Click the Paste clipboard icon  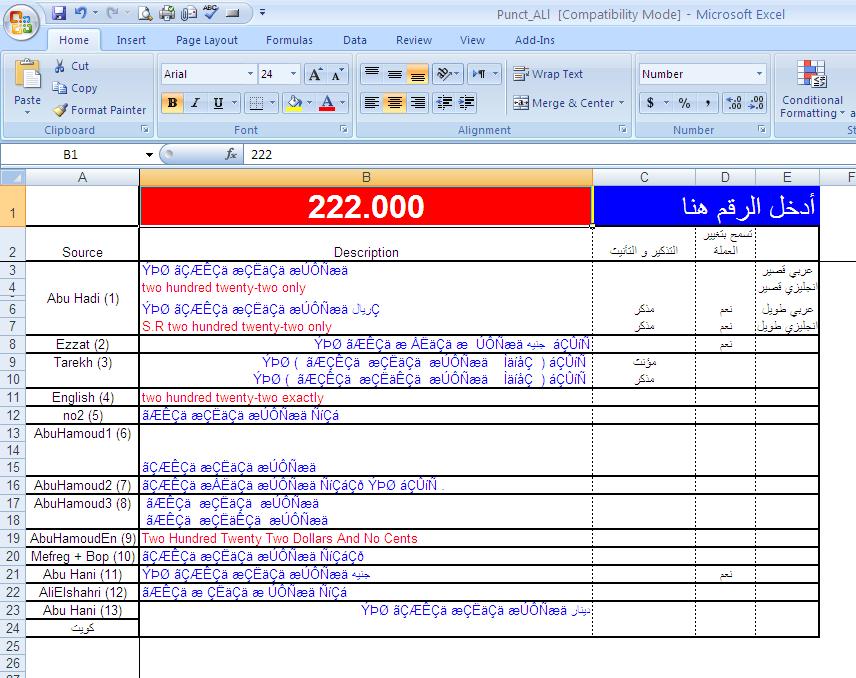click(27, 75)
